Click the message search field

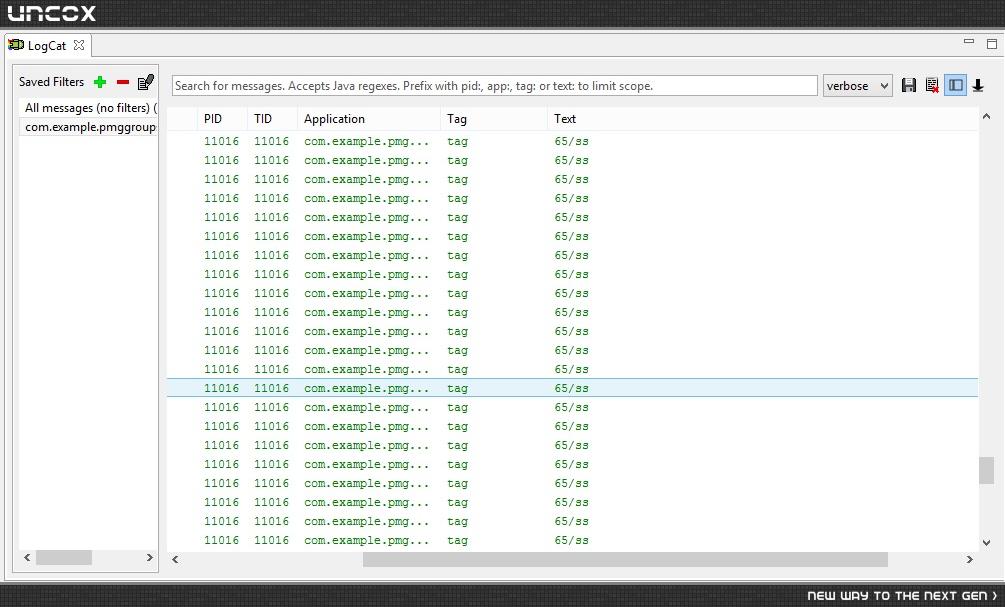coord(495,85)
